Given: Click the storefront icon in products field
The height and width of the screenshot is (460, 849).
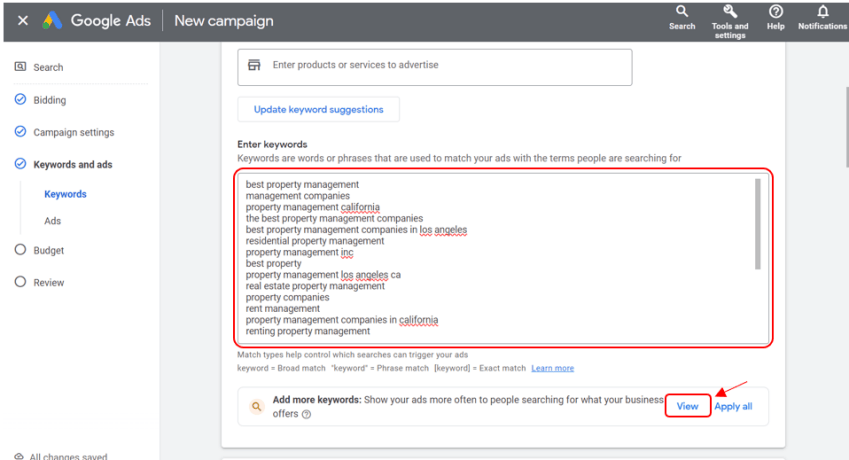Looking at the screenshot, I should 254,65.
